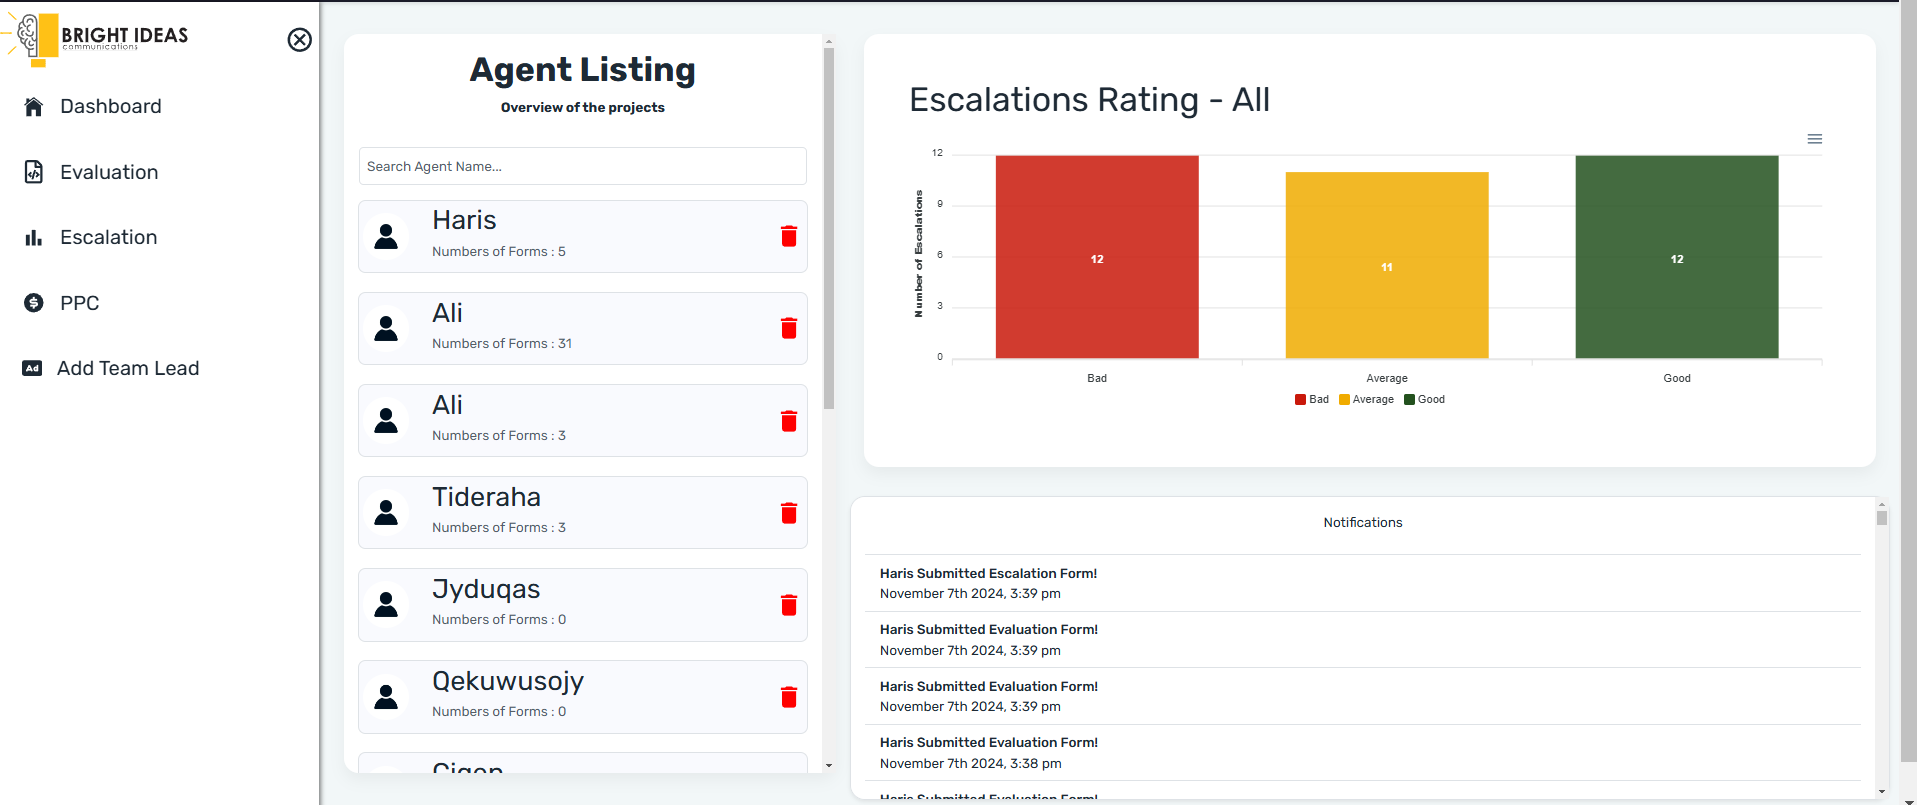1917x805 pixels.
Task: Click the Evaluation document icon in sidebar
Action: pos(34,172)
